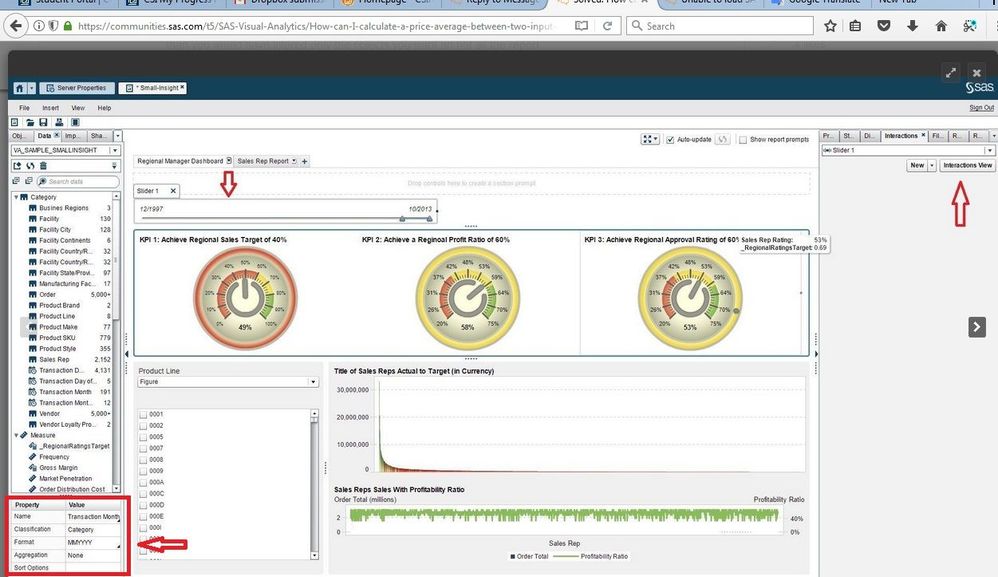
Task: Click the Remove data source trash icon
Action: click(x=43, y=165)
